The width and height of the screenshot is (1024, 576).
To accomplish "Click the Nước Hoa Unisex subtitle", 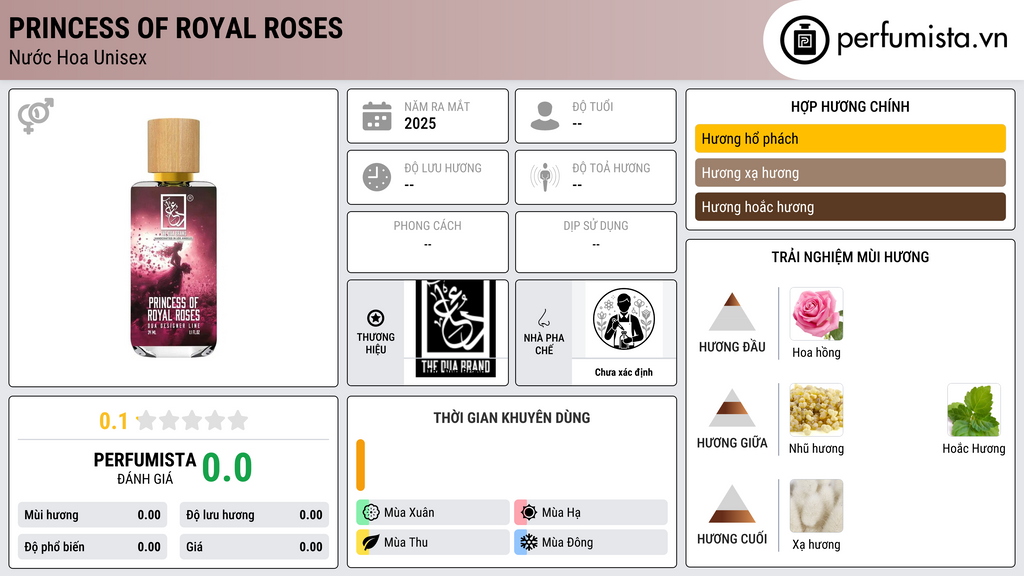I will 78,57.
